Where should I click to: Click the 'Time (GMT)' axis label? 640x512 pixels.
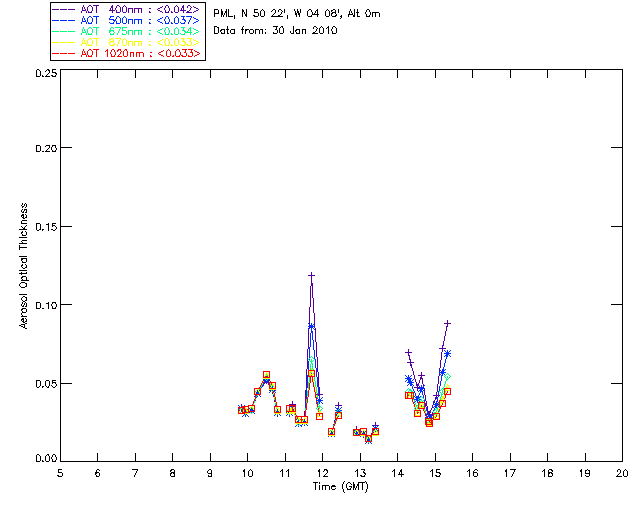[340, 487]
